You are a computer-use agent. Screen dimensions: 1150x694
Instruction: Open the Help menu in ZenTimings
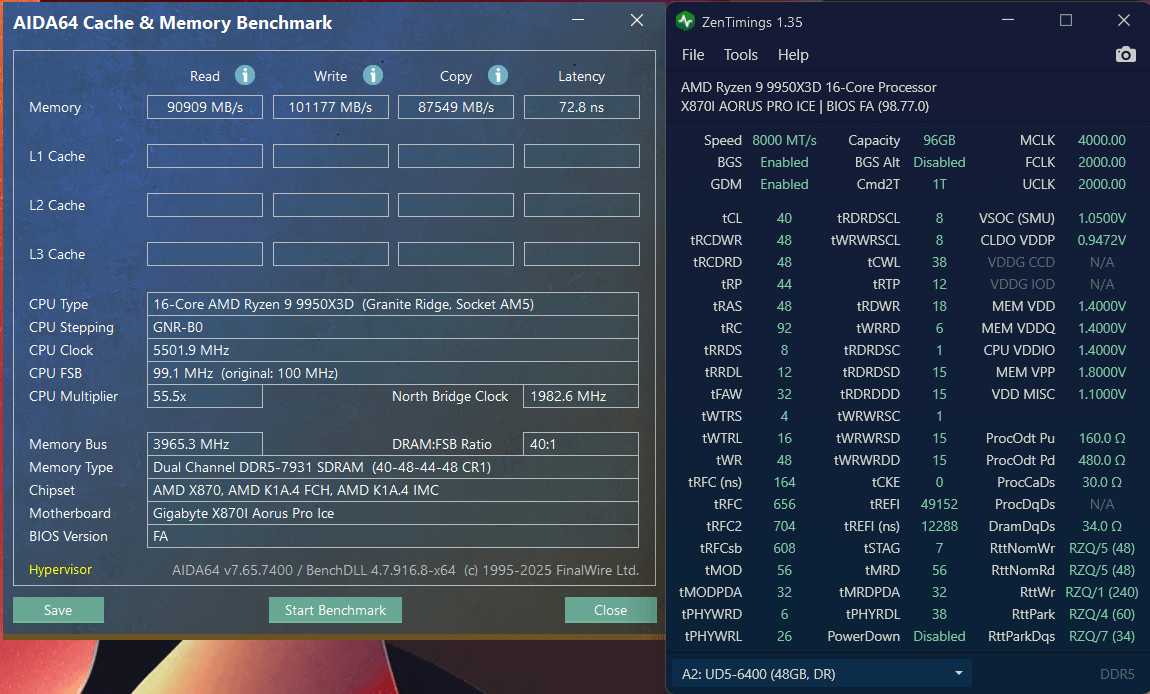pos(793,55)
